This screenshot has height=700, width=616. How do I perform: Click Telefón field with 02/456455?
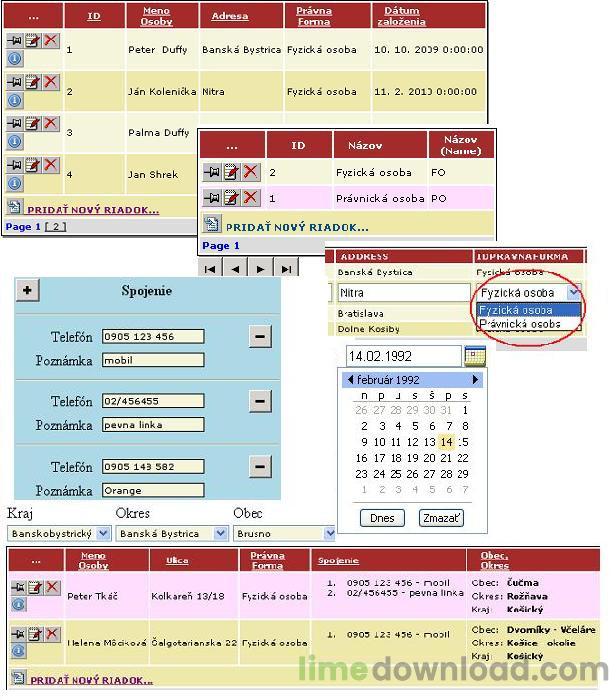point(153,401)
